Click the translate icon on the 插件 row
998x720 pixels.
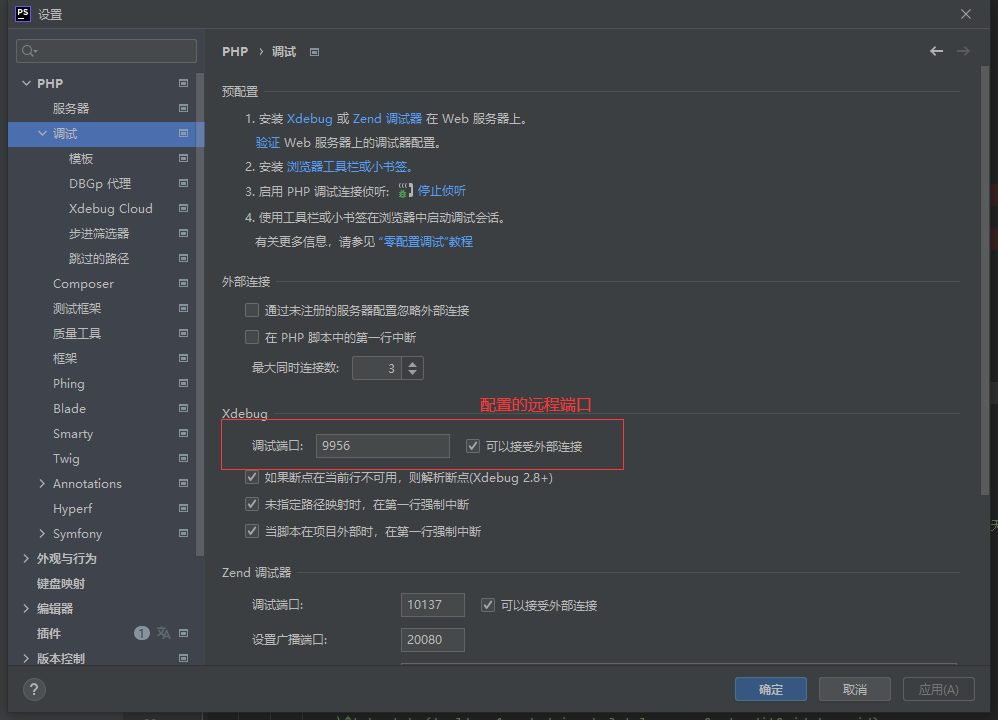click(164, 633)
